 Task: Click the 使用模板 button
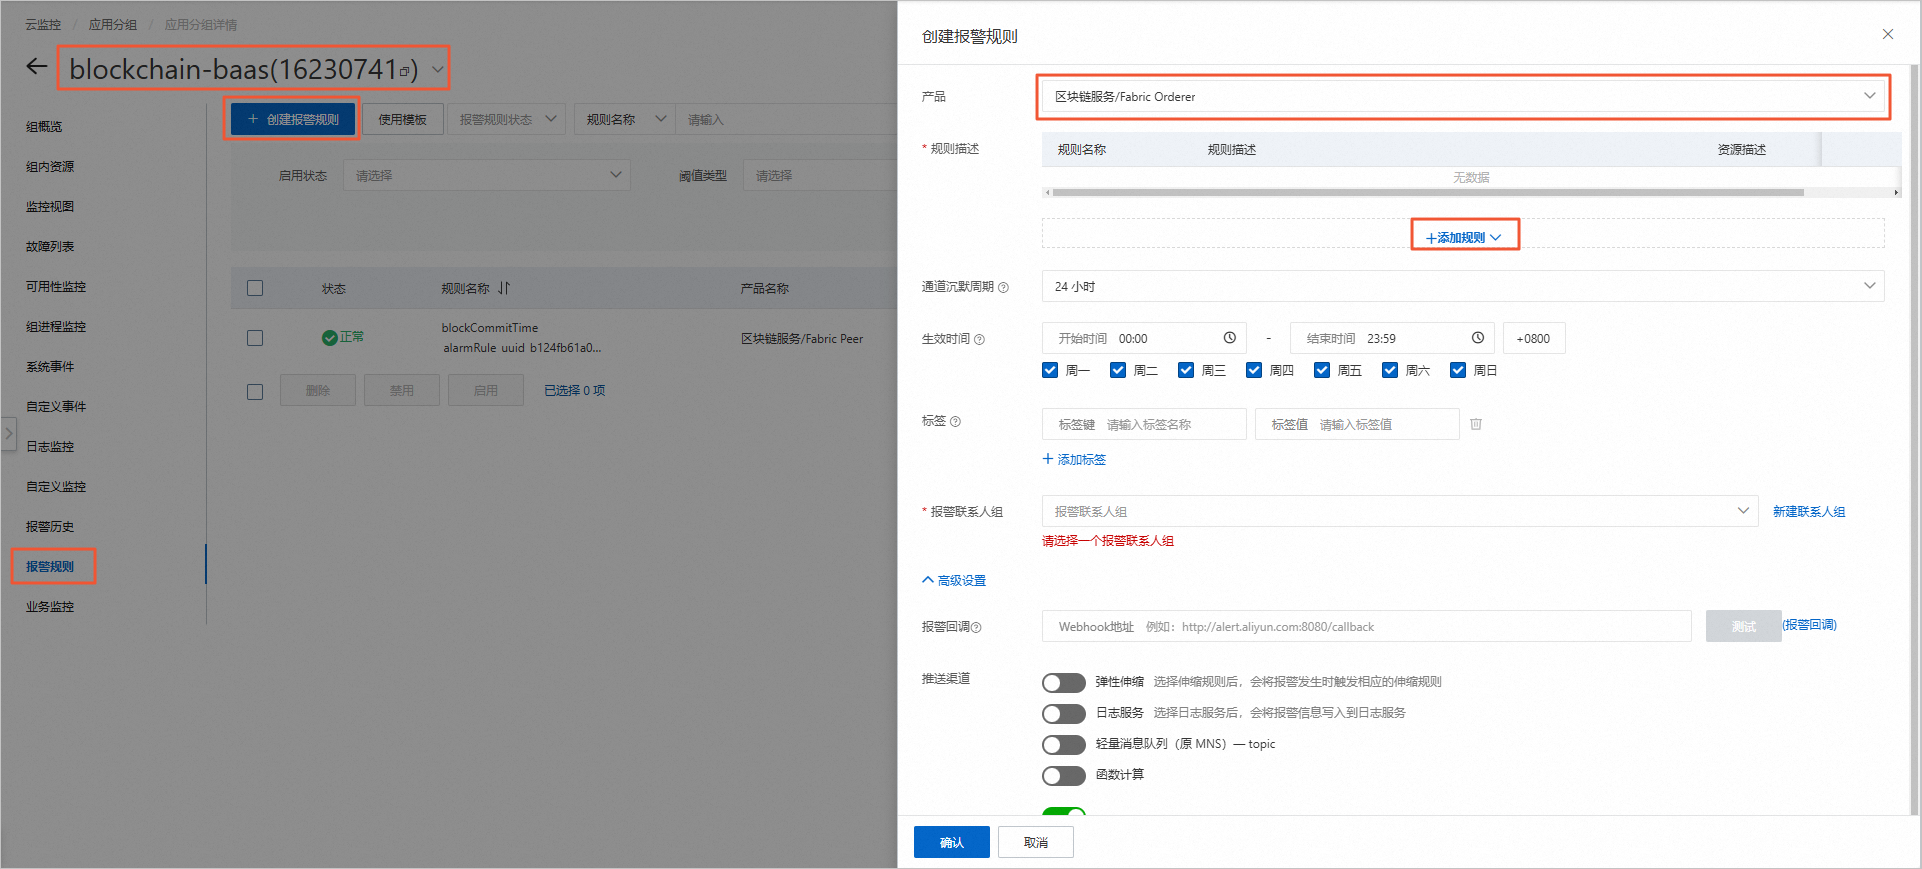tap(402, 119)
